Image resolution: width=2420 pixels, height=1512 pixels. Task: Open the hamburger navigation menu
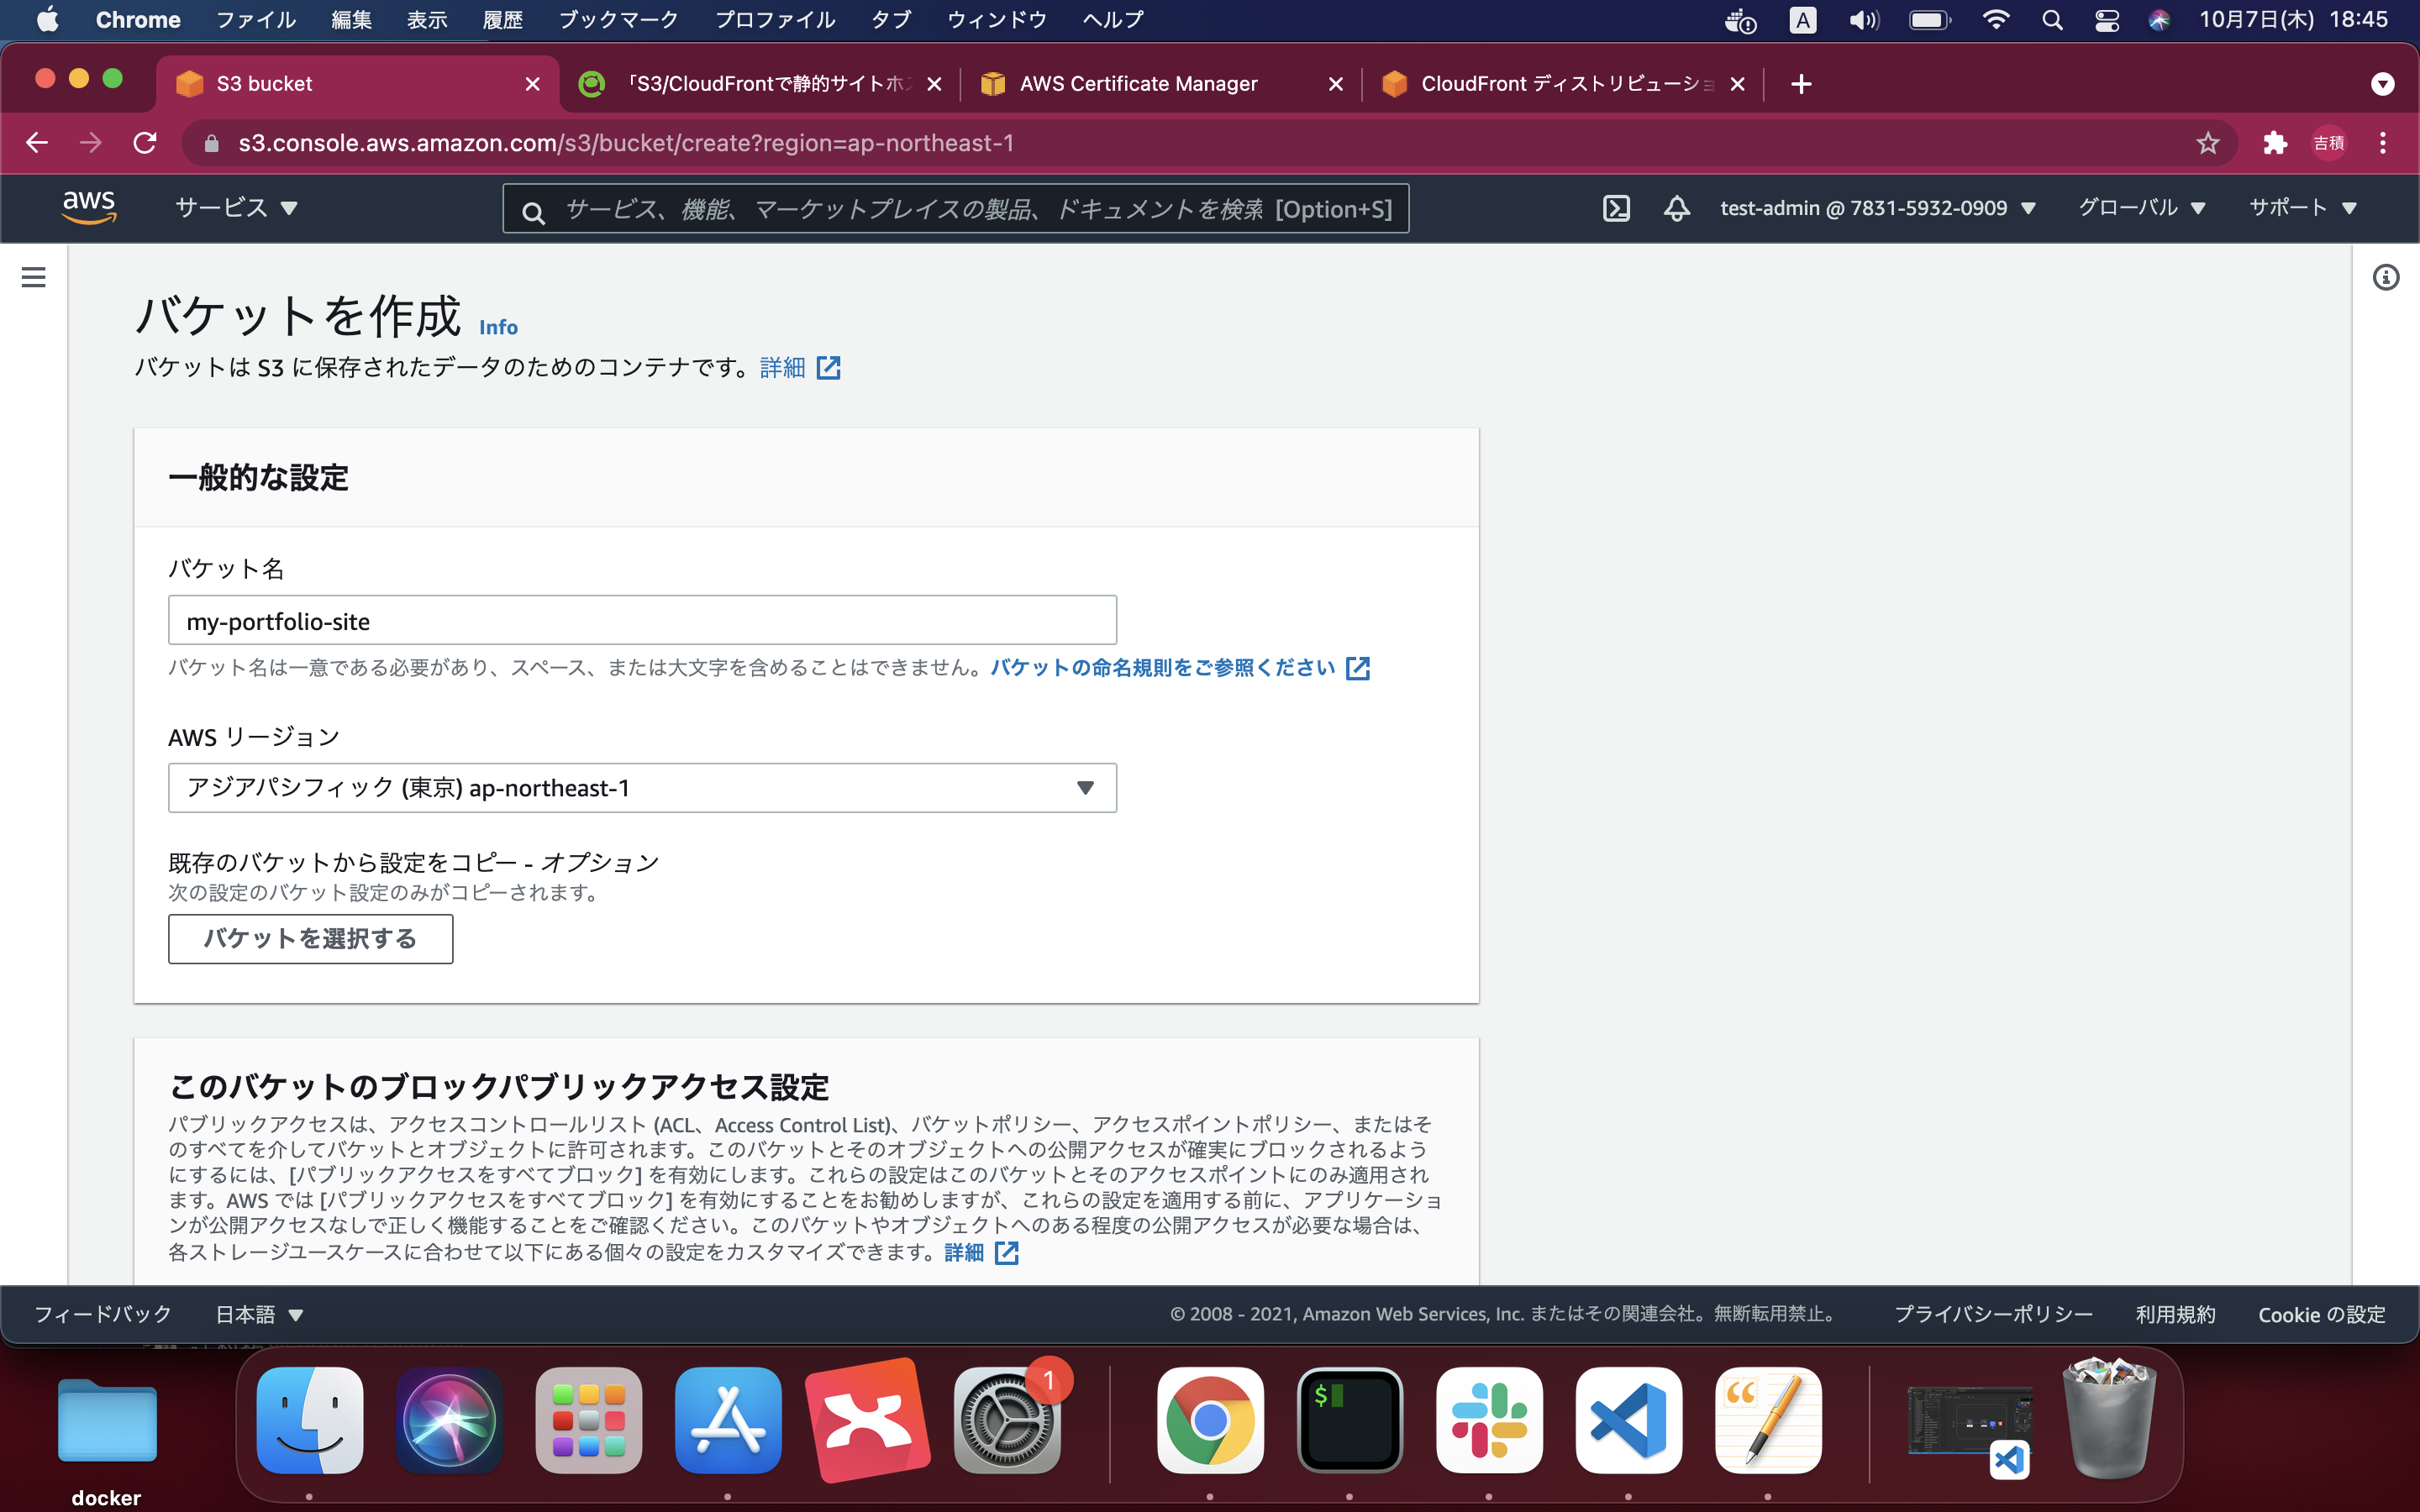click(34, 277)
